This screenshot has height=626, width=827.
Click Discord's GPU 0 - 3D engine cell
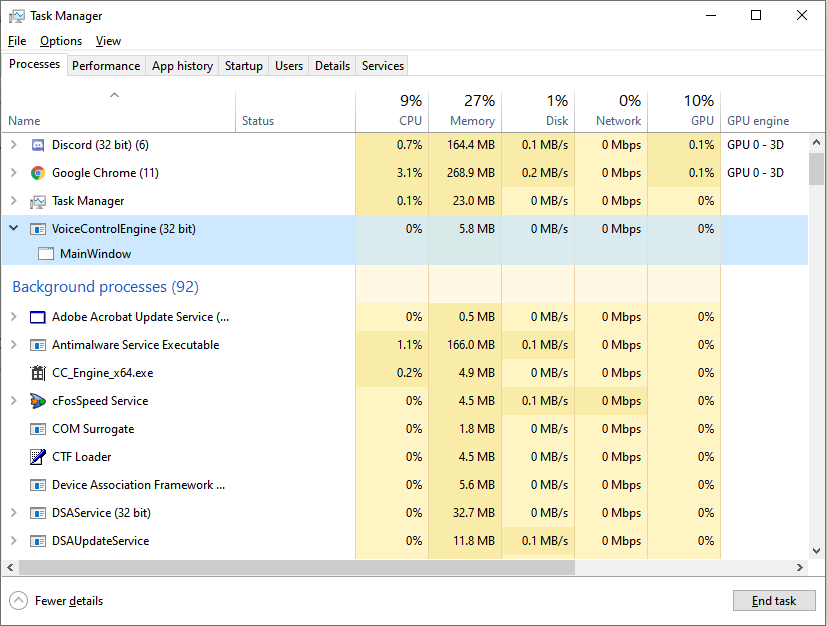755,145
